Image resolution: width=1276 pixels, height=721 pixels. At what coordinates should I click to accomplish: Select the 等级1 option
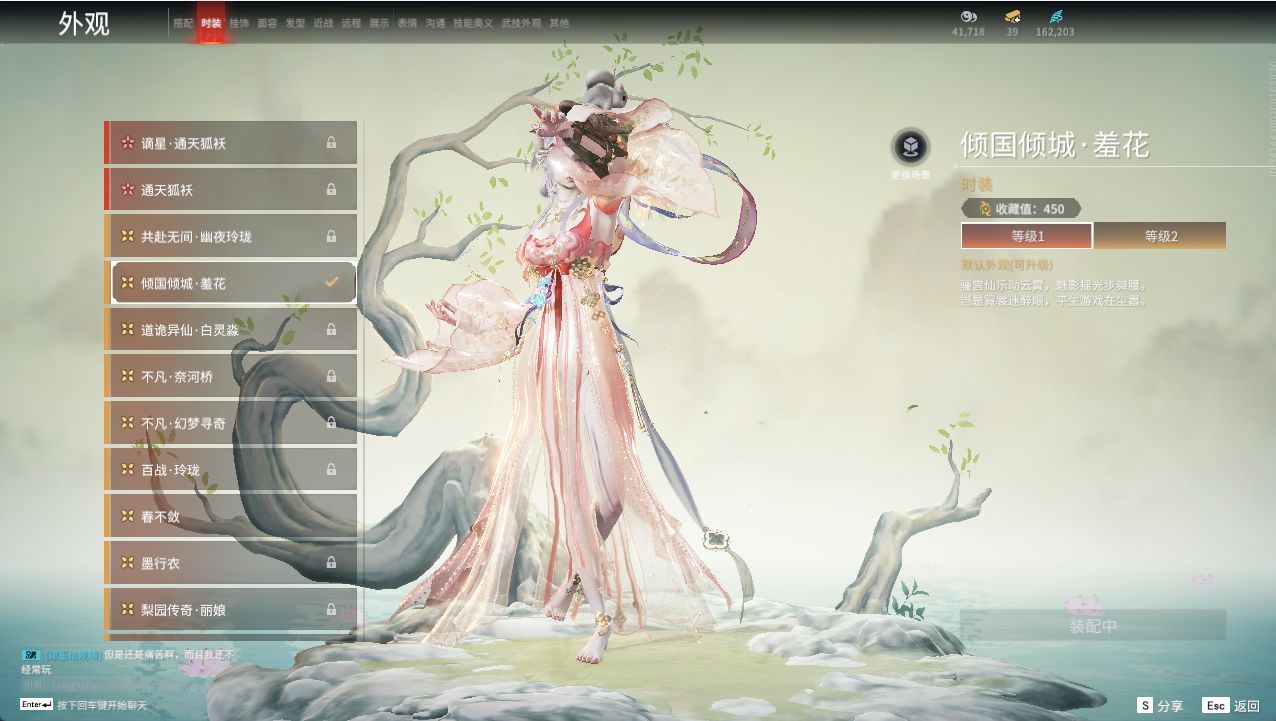pos(1027,237)
